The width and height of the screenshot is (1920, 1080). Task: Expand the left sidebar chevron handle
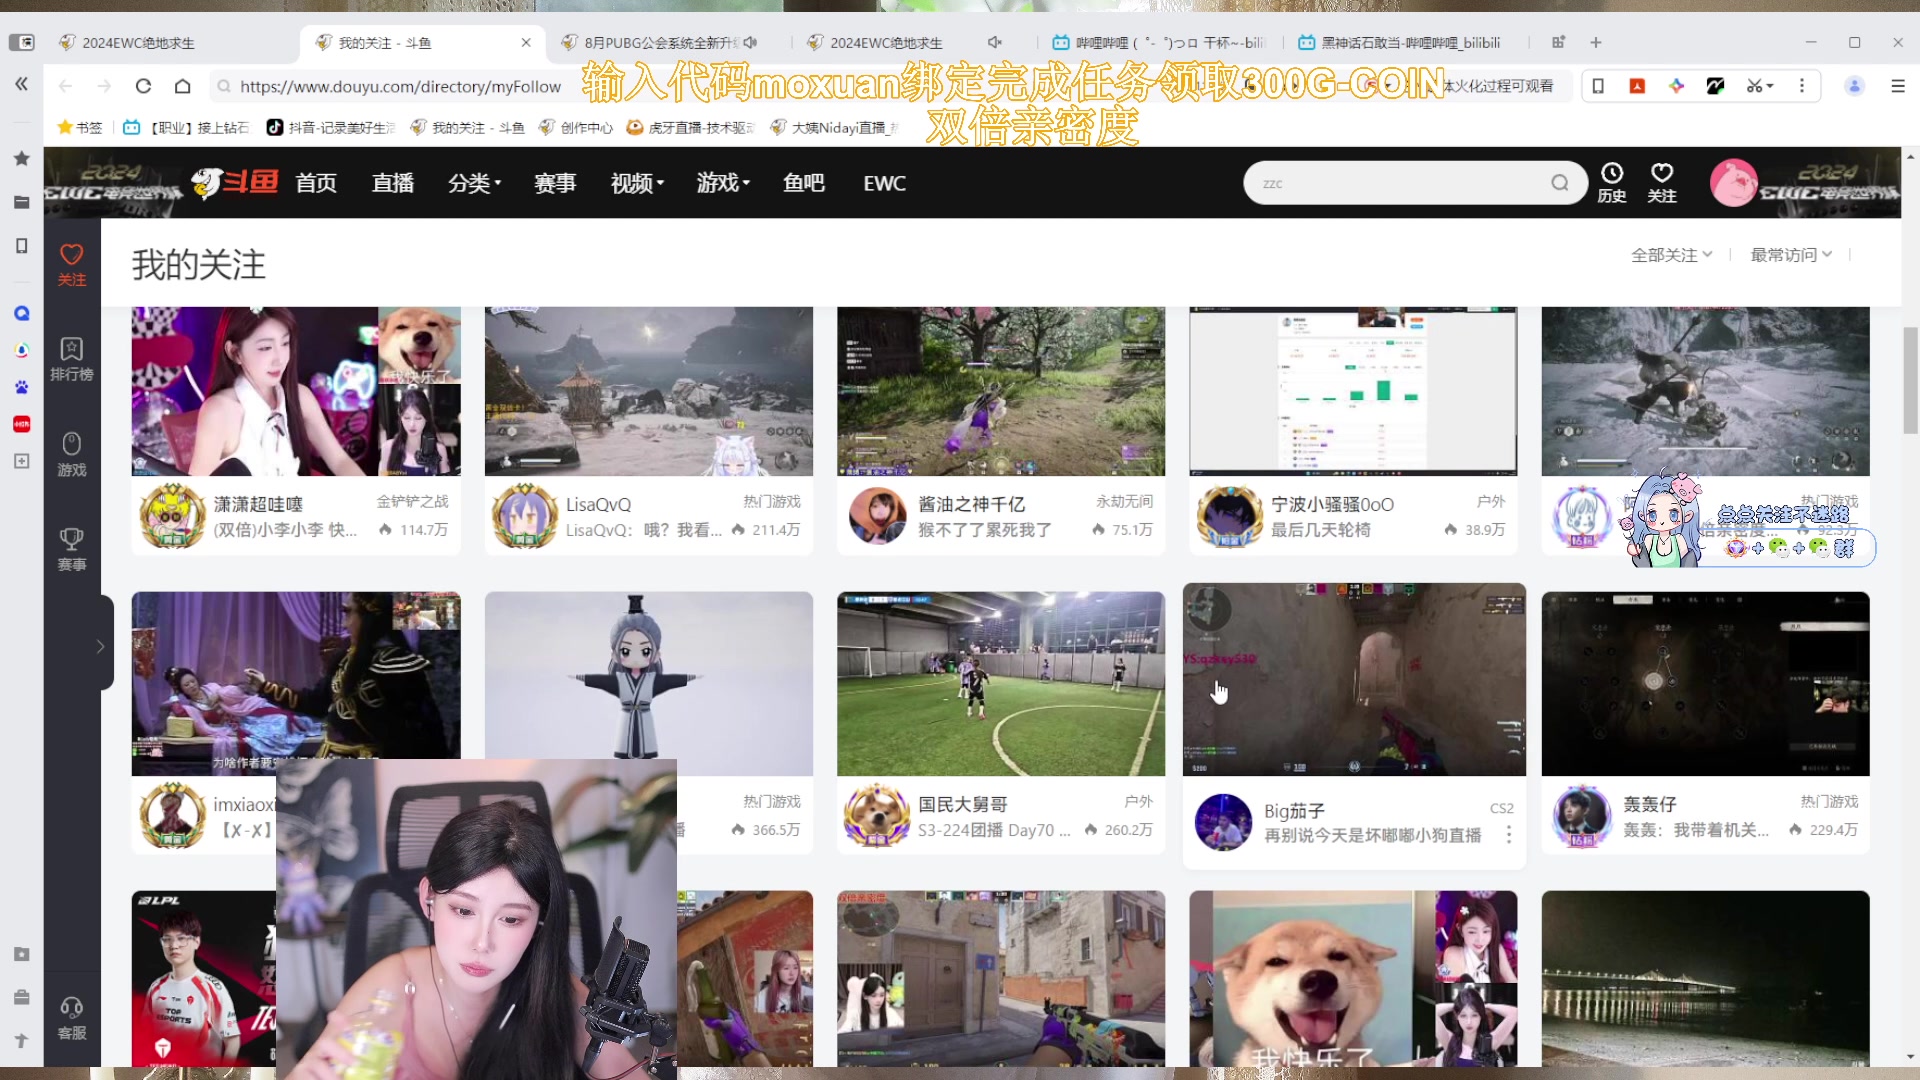[101, 646]
